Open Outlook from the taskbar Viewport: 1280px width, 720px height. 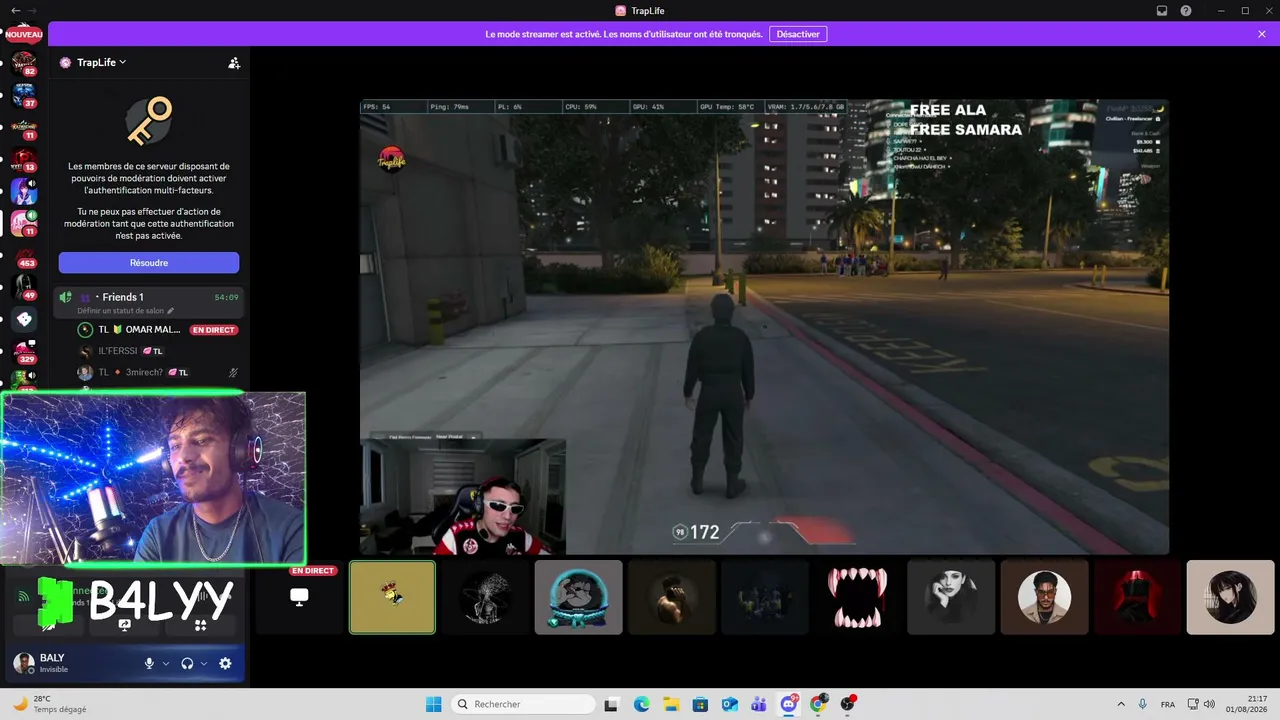[x=730, y=704]
